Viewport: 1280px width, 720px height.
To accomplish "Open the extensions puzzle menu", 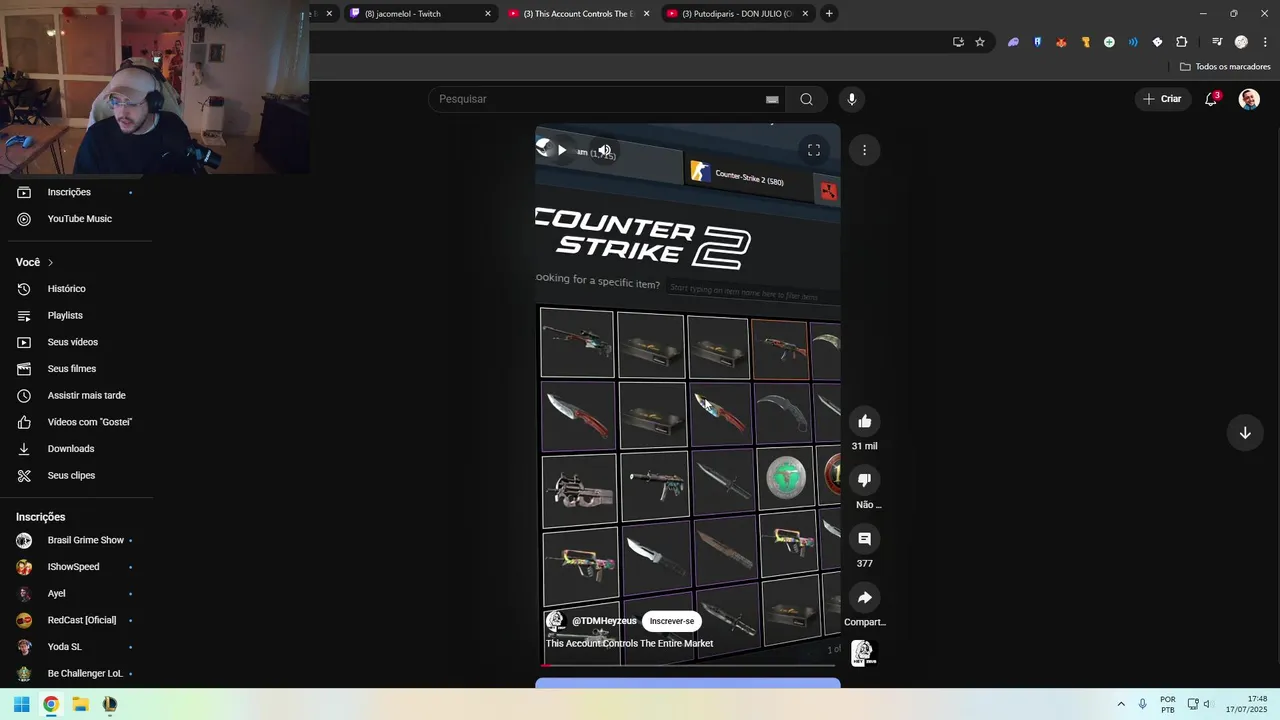I will pos(1181,42).
